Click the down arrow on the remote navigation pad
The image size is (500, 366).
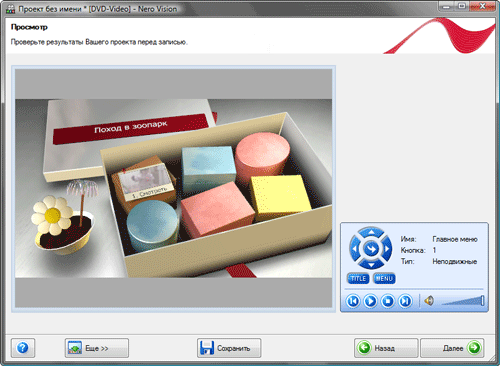[x=371, y=265]
